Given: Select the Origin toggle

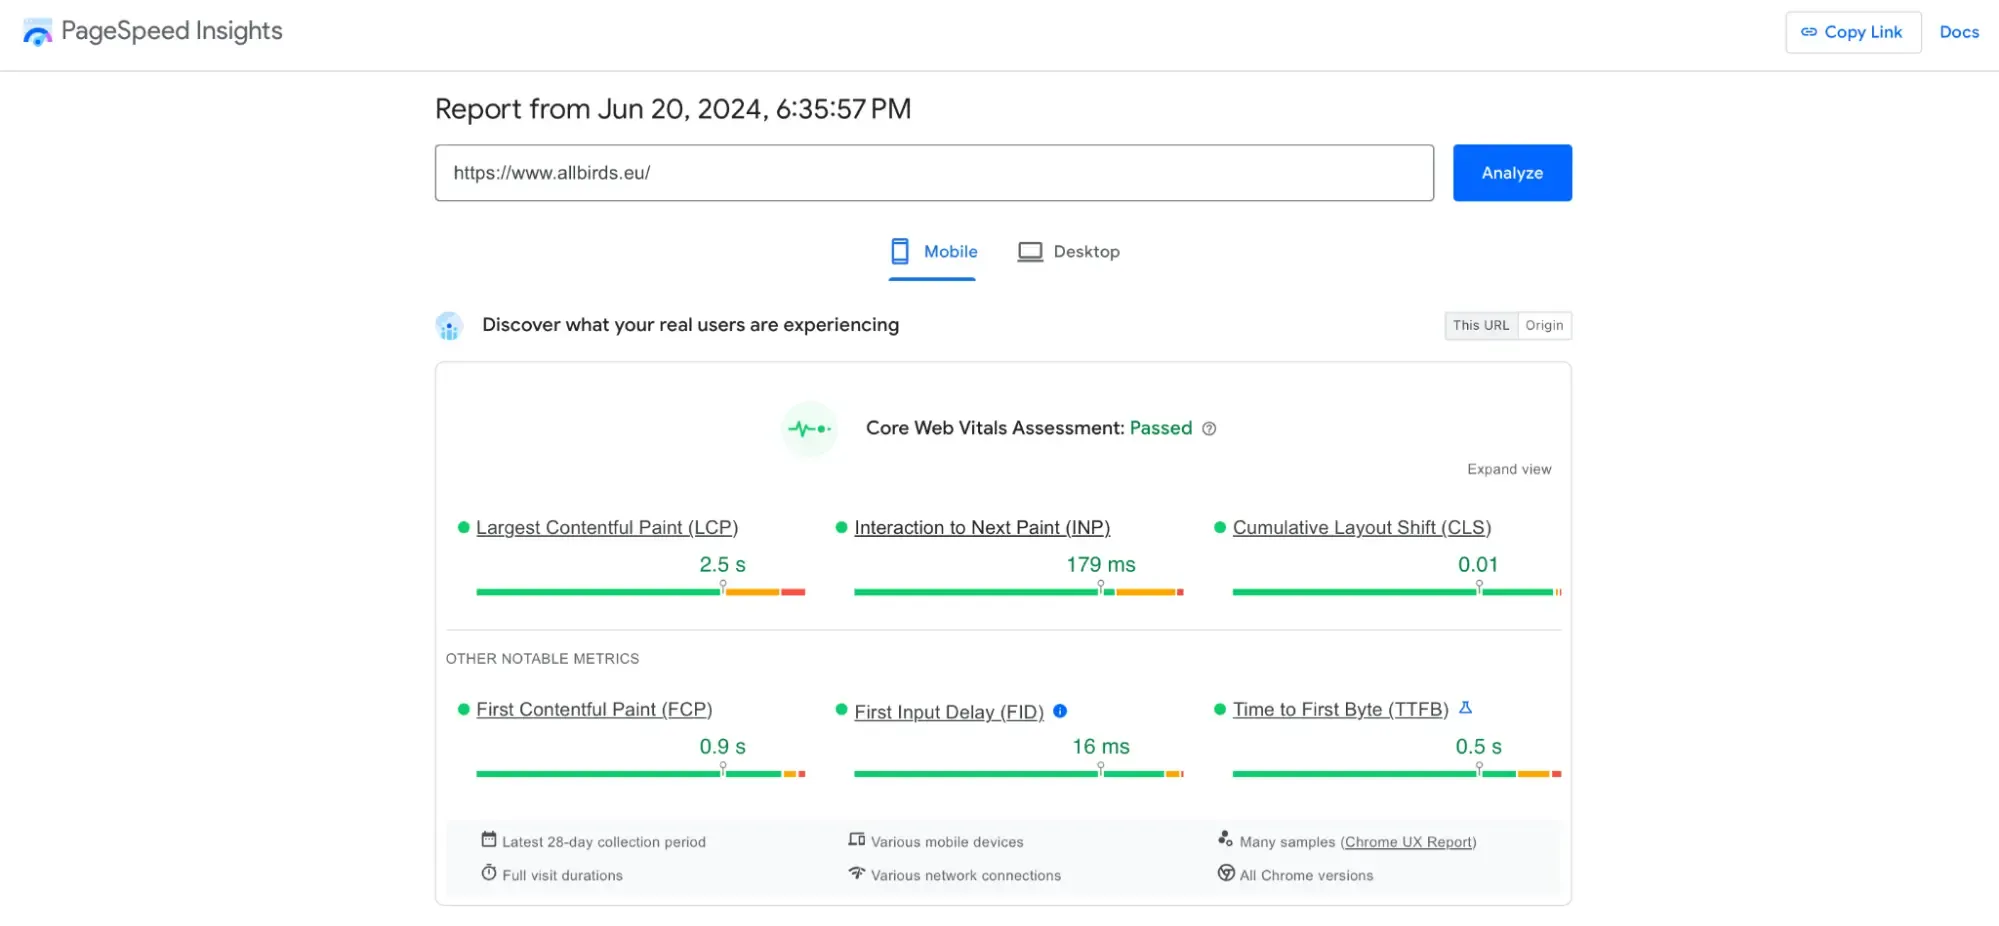Looking at the screenshot, I should [1544, 325].
